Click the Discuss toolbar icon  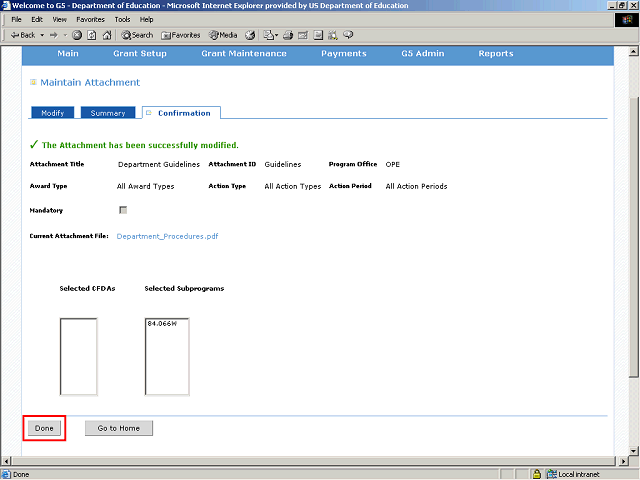tap(318, 35)
